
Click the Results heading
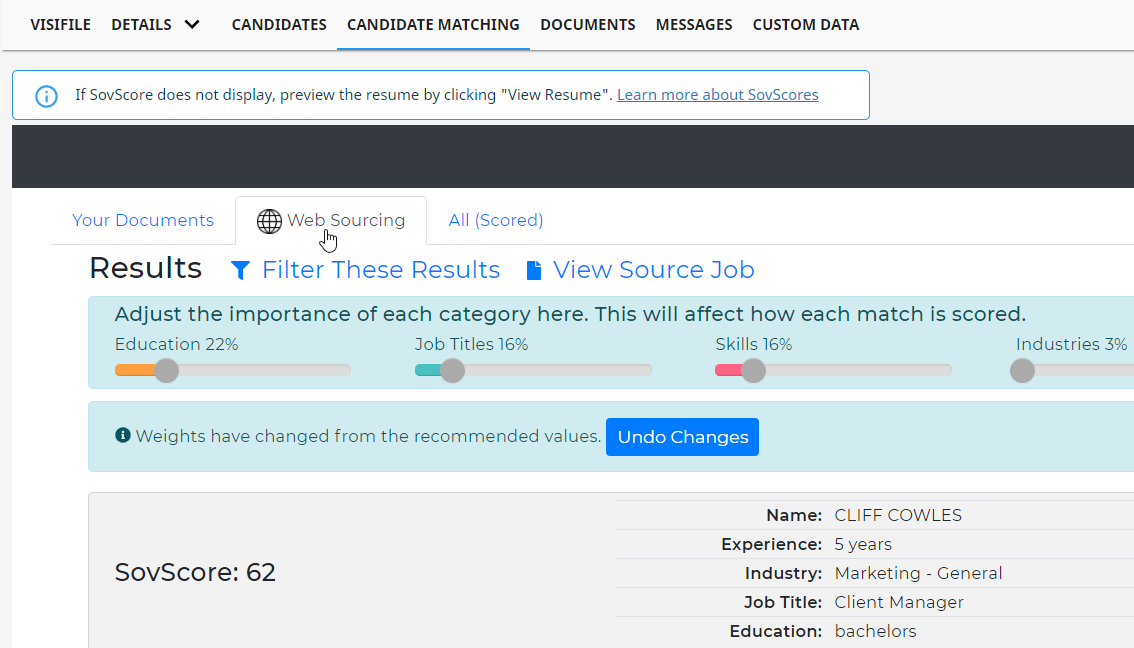145,268
